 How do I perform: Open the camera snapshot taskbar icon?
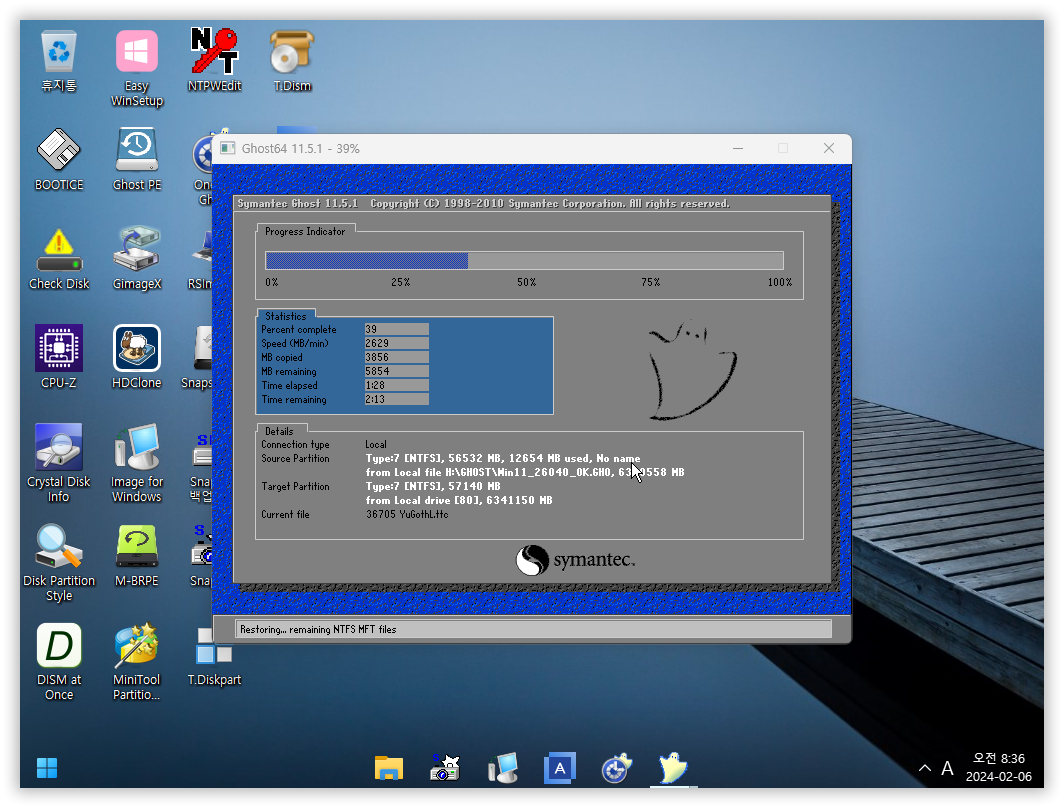(445, 768)
